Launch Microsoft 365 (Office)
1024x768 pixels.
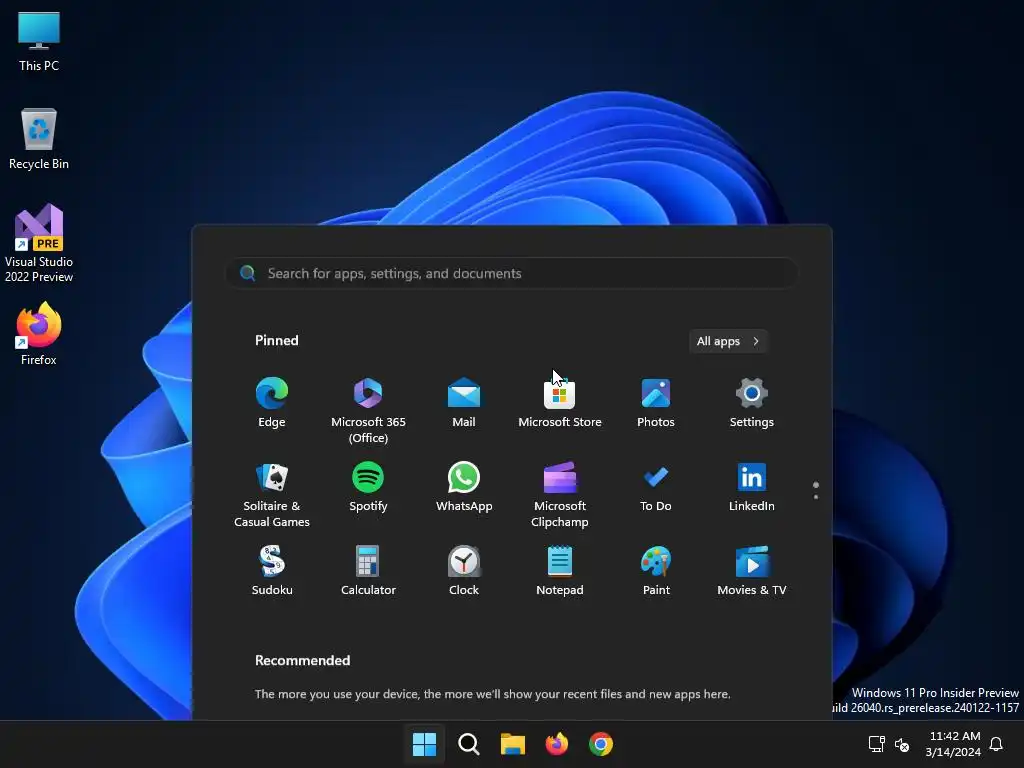pos(368,410)
